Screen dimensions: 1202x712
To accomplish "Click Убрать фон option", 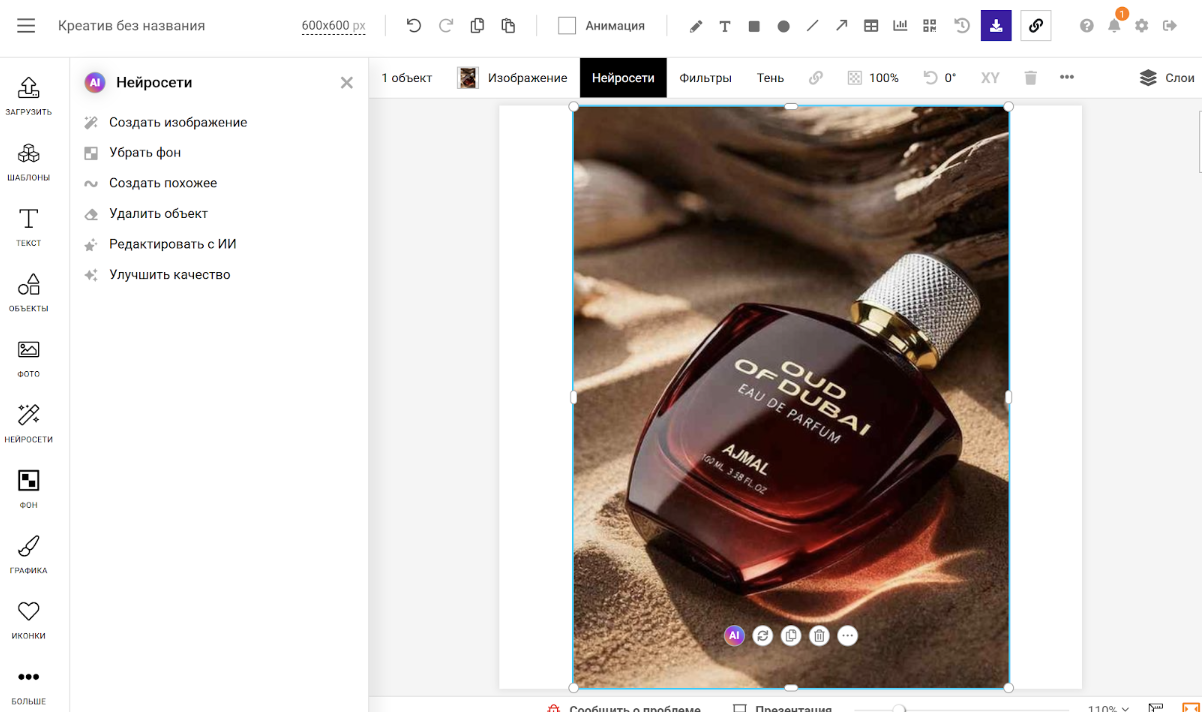I will click(145, 153).
